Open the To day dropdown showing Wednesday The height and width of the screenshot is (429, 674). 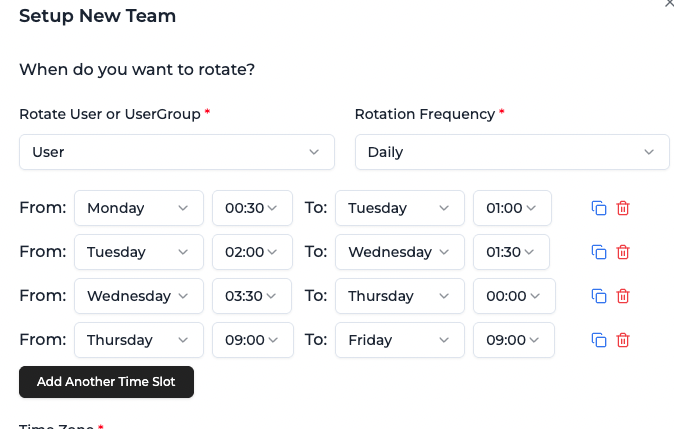tap(399, 252)
